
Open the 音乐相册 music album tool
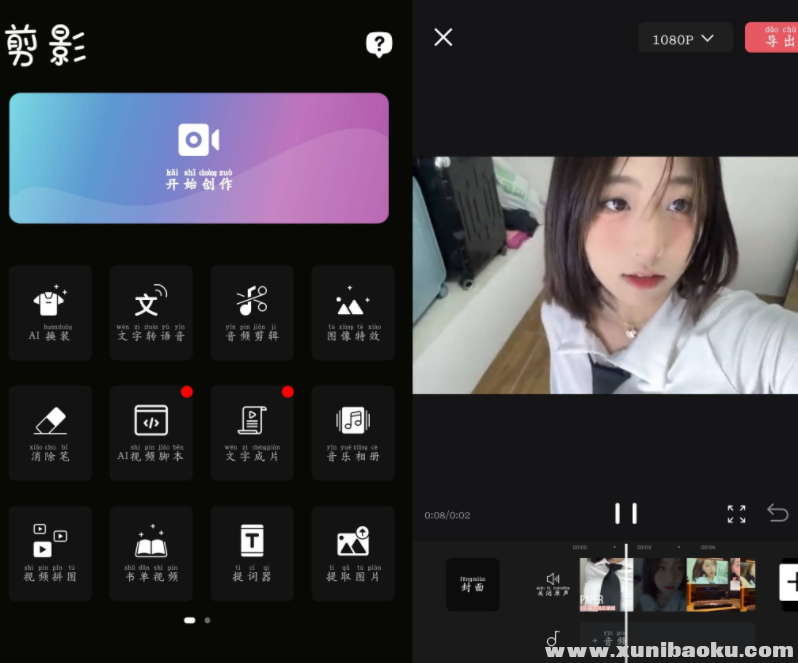(353, 432)
